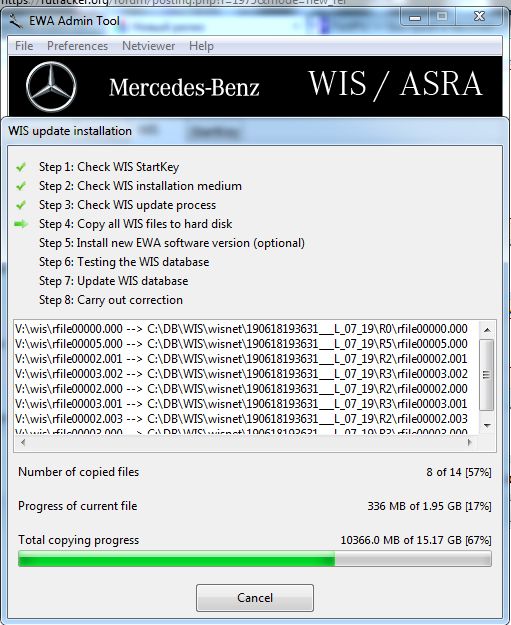The height and width of the screenshot is (625, 511).
Task: Click 'Progress of current file' label
Action: 78,506
